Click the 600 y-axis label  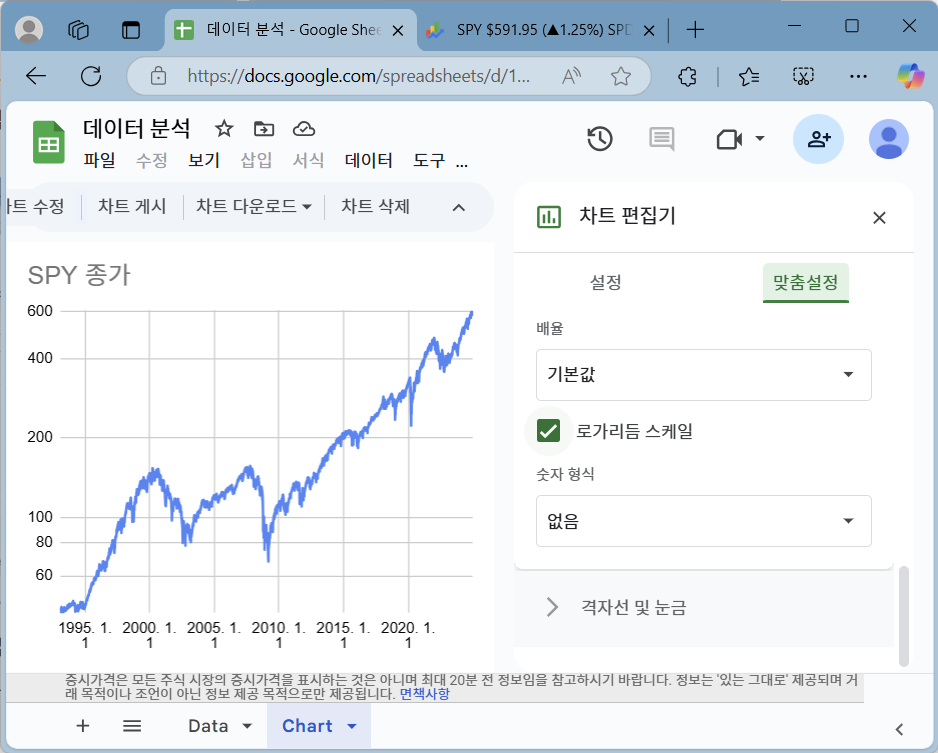40,311
